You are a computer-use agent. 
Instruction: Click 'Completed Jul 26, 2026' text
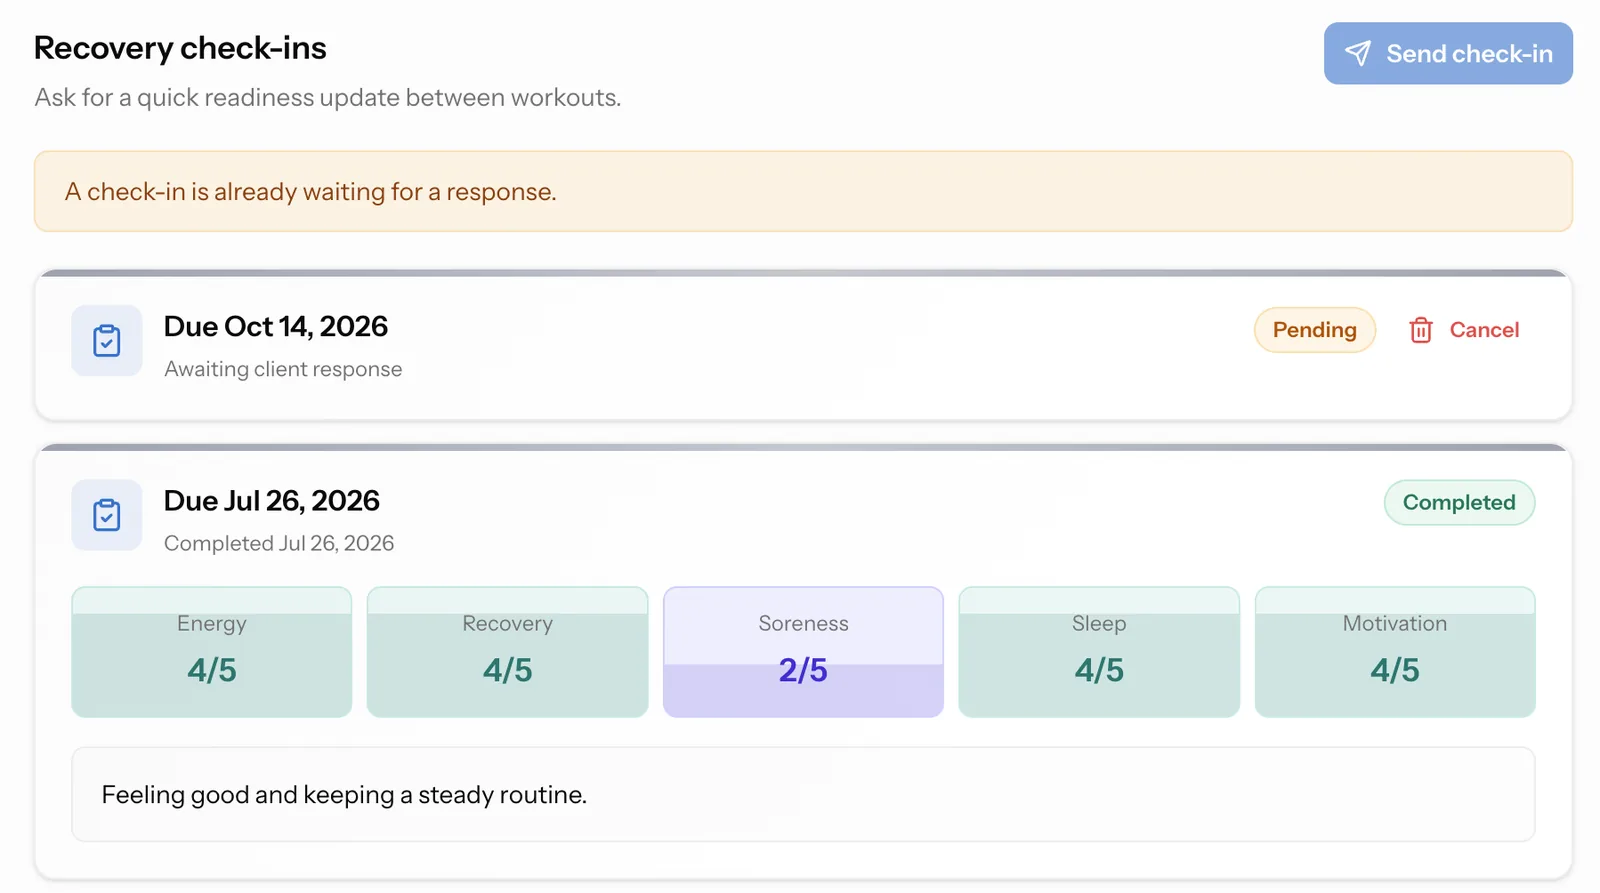(279, 543)
